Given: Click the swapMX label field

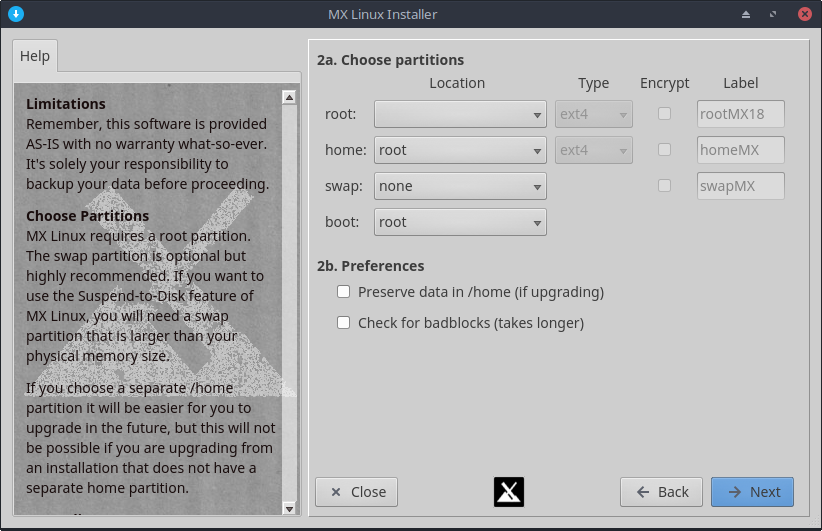Looking at the screenshot, I should [x=741, y=186].
